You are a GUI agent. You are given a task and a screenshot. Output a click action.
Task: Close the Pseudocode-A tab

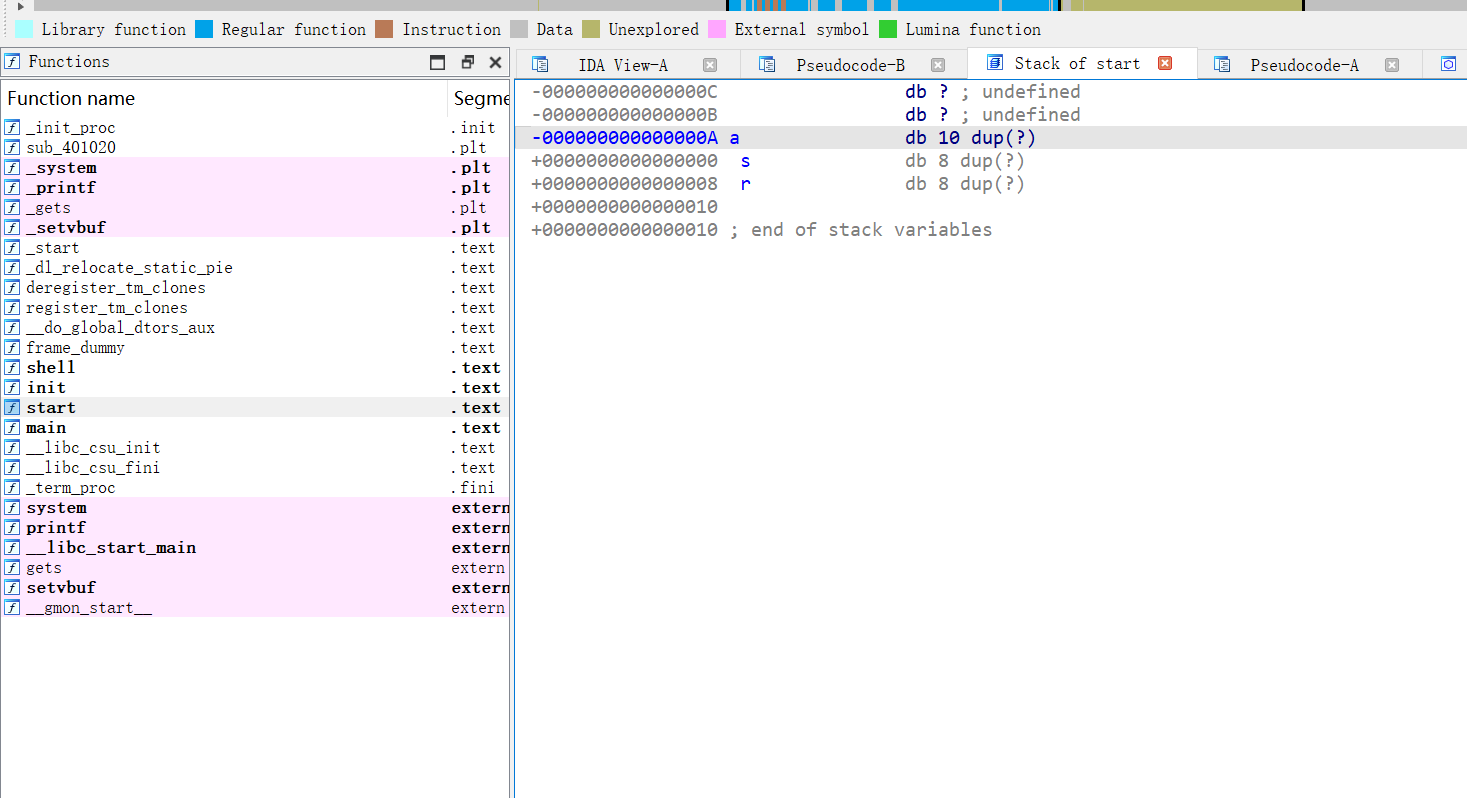1392,65
